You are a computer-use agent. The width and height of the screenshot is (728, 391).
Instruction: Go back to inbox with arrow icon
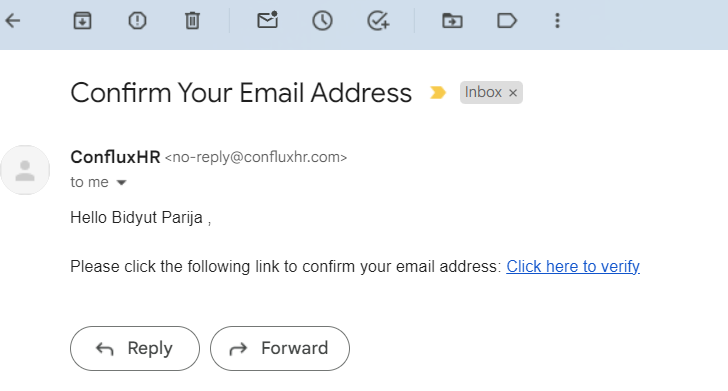click(13, 20)
